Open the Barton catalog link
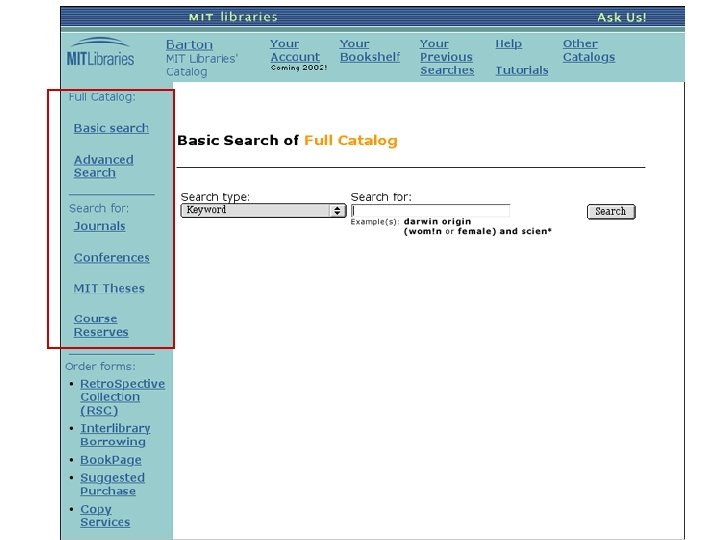Screen dimensions: 720x540 point(189,45)
